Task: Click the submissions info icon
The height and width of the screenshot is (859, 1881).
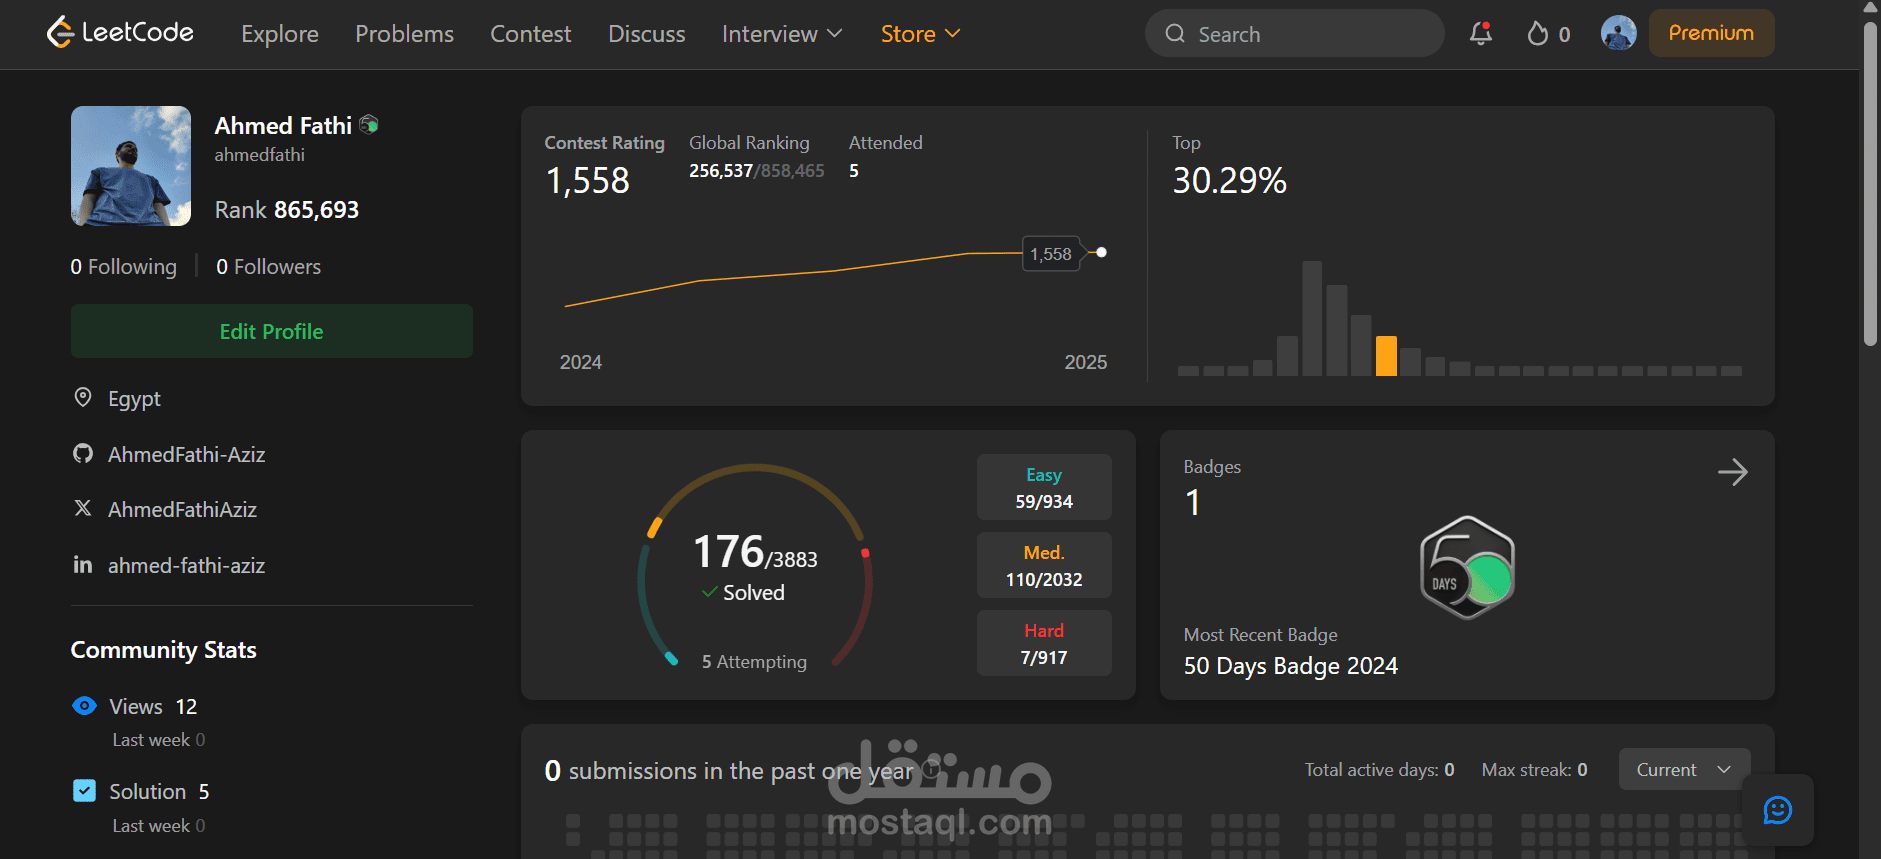Action: point(931,769)
